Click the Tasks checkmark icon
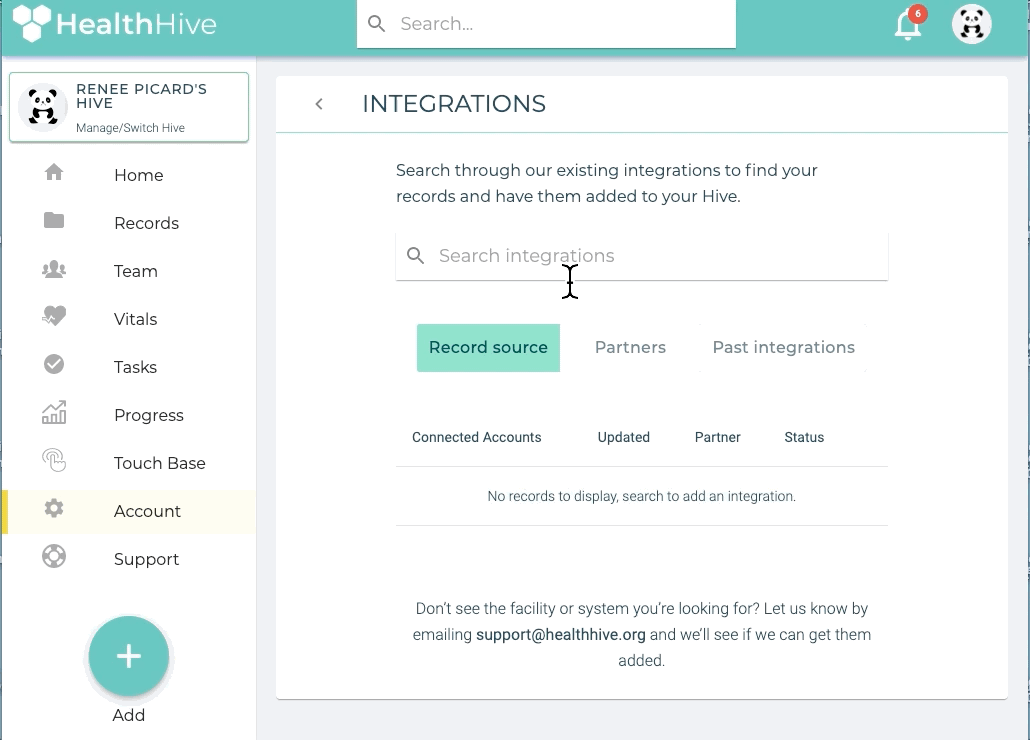 click(x=54, y=365)
